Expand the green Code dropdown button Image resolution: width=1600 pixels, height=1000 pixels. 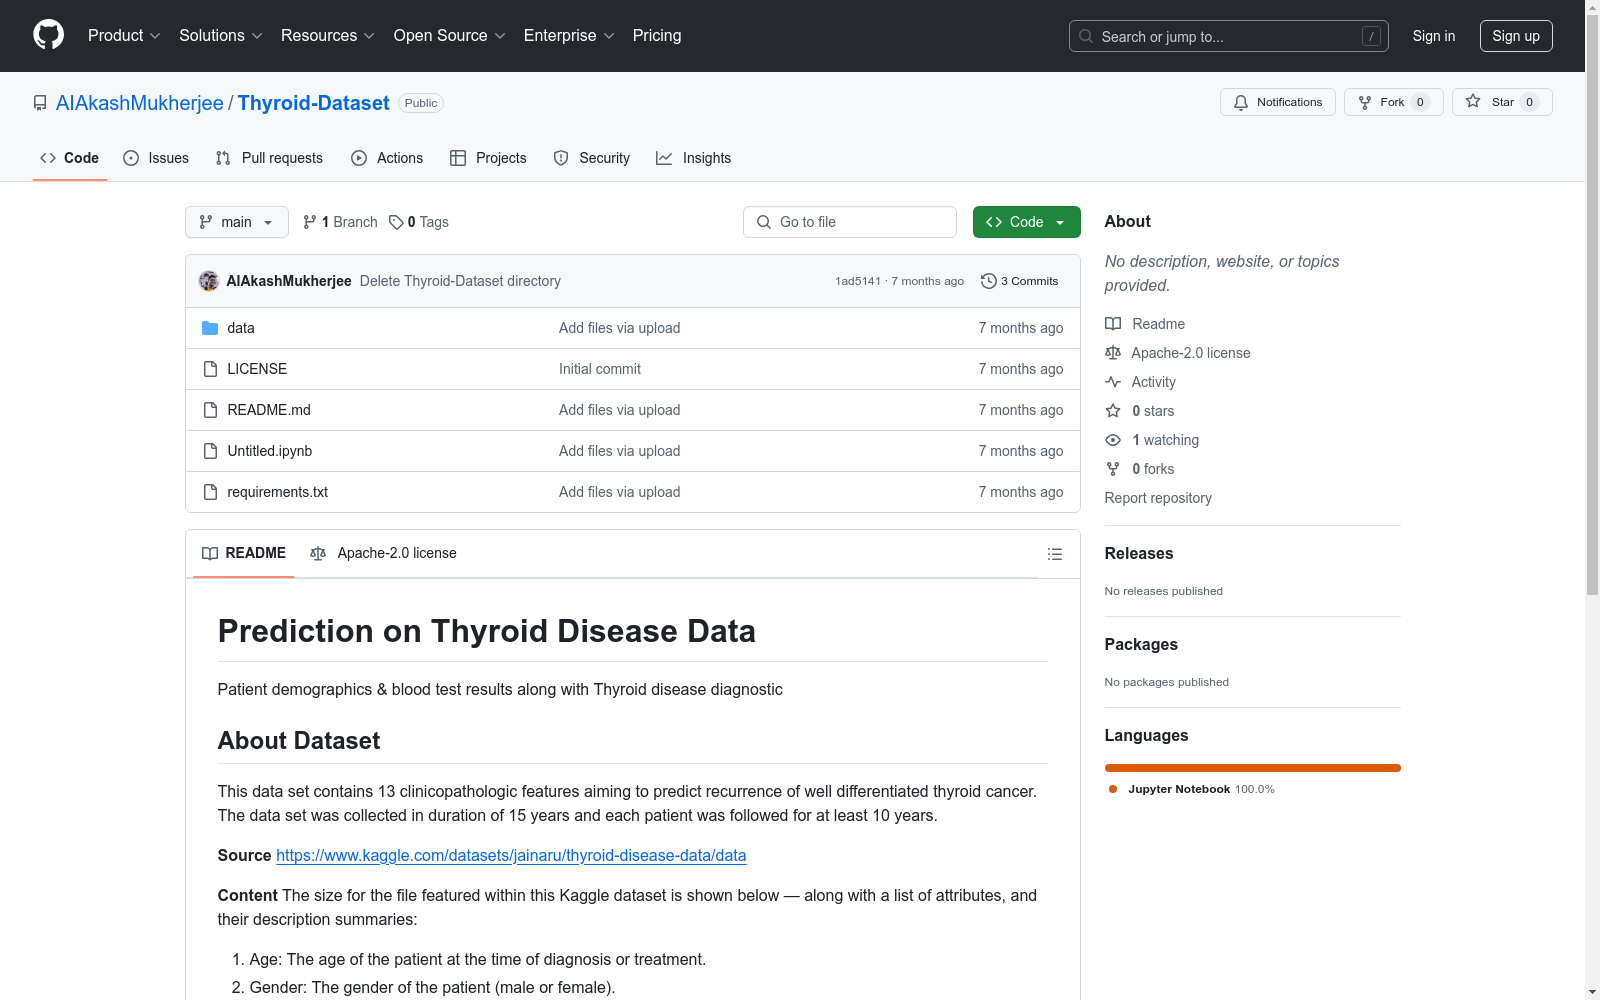(1027, 222)
